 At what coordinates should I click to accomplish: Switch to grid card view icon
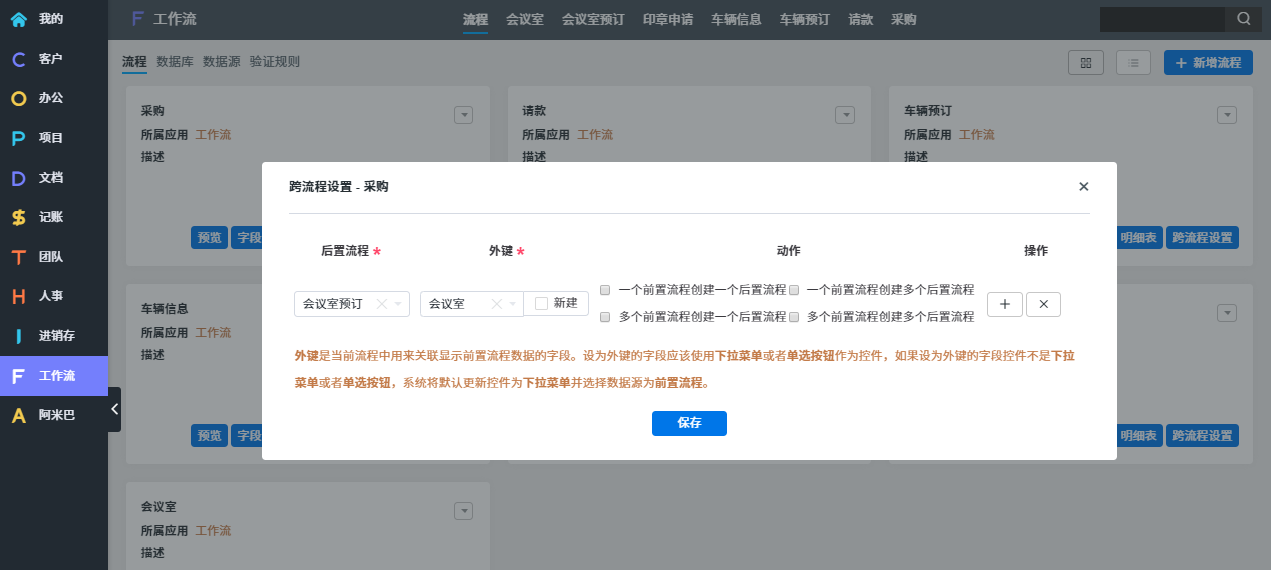1085,62
